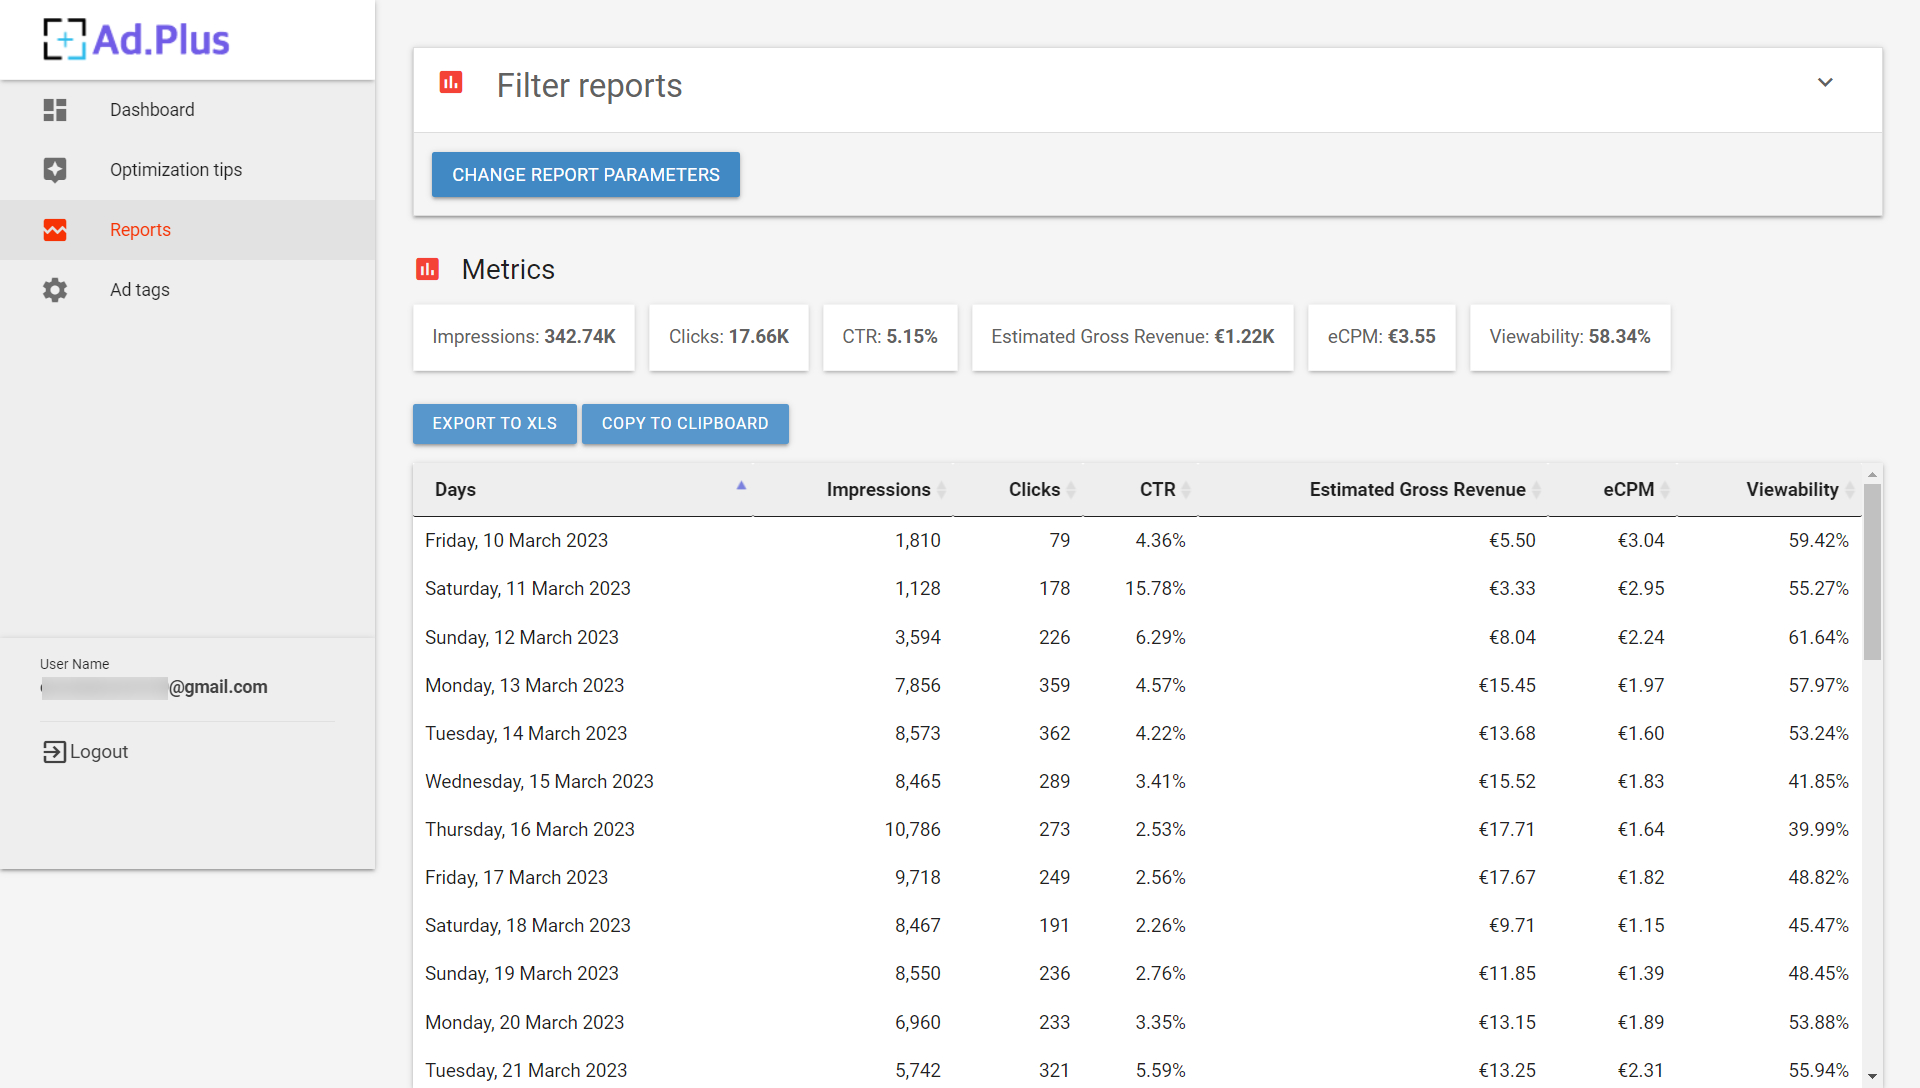Viewport: 1920px width, 1088px height.
Task: Collapse the Filter reports panel
Action: click(x=1825, y=82)
